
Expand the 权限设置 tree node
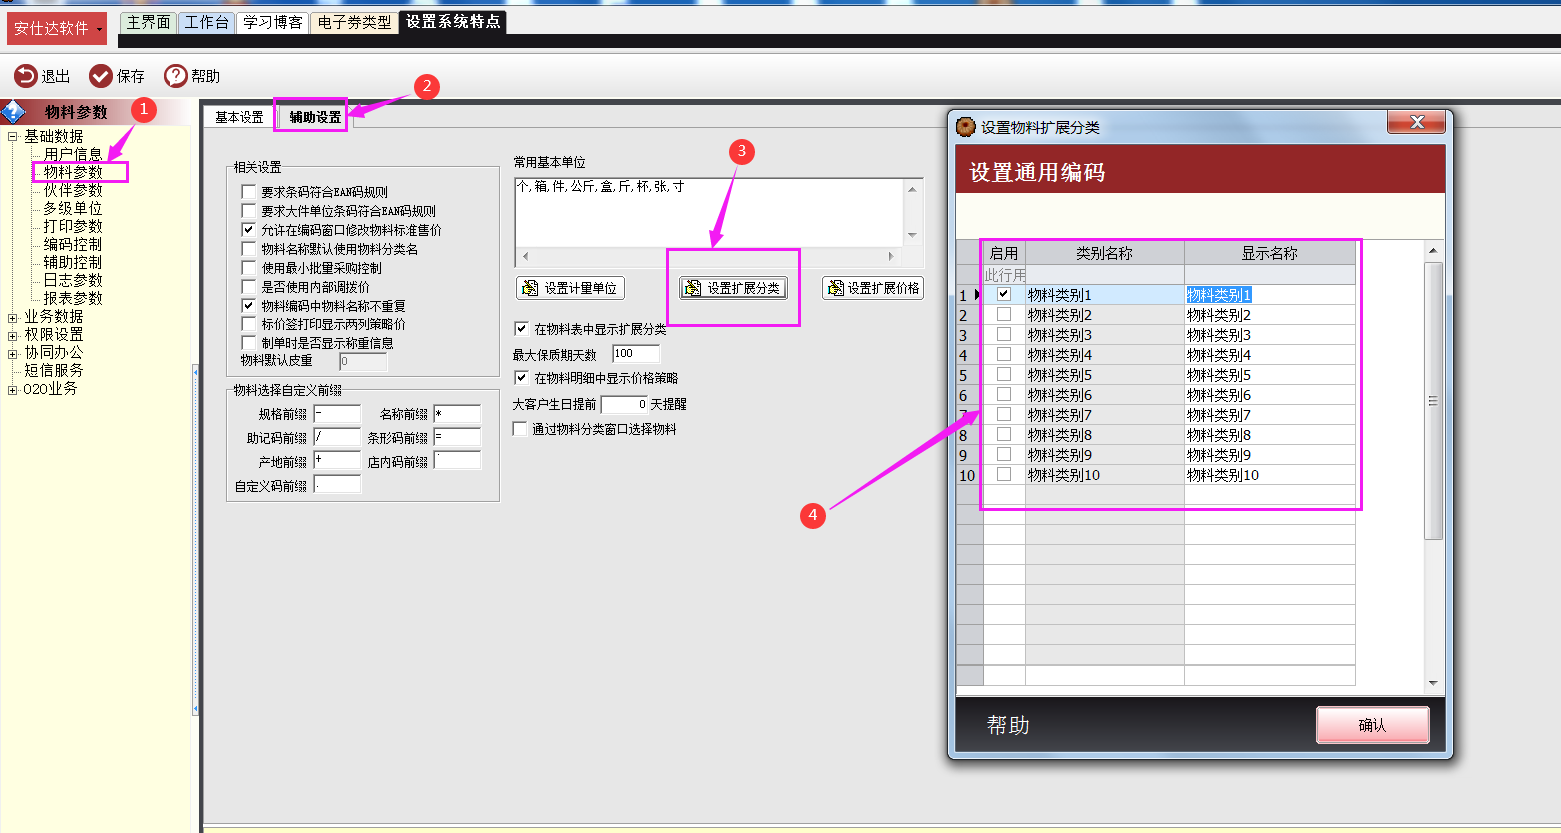(13, 336)
